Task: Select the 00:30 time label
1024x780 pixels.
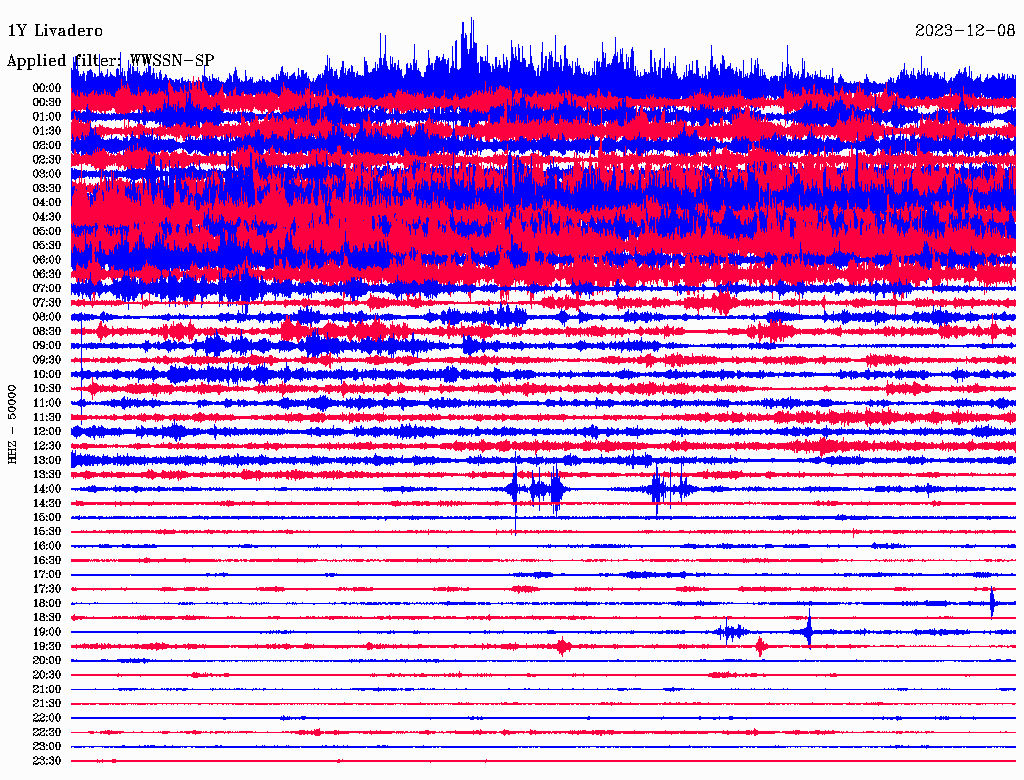Action: pyautogui.click(x=46, y=103)
